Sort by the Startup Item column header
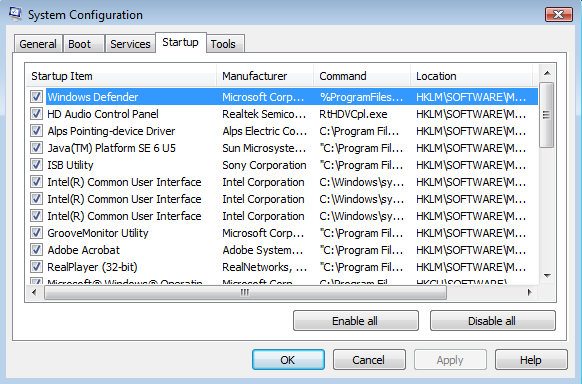This screenshot has height=384, width=582. coord(121,76)
